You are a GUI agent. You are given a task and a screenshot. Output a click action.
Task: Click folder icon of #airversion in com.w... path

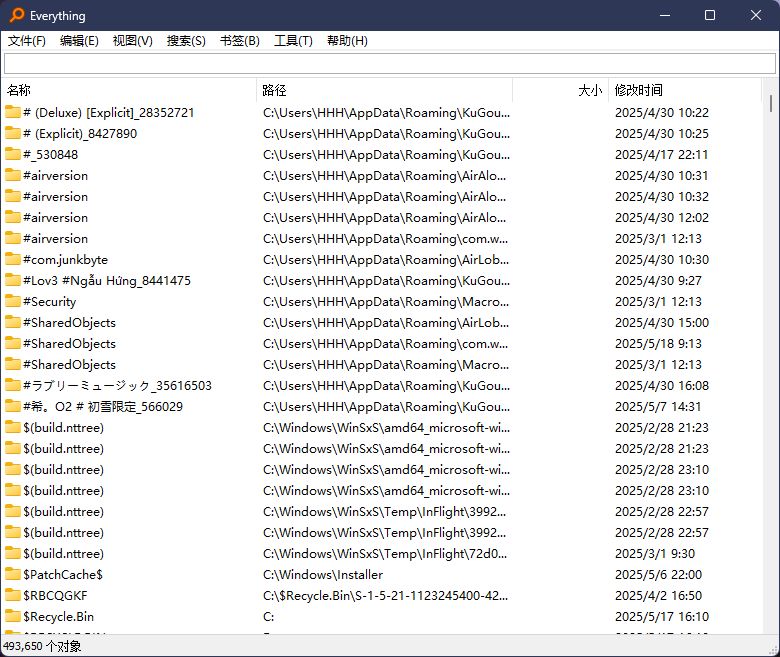coord(12,238)
